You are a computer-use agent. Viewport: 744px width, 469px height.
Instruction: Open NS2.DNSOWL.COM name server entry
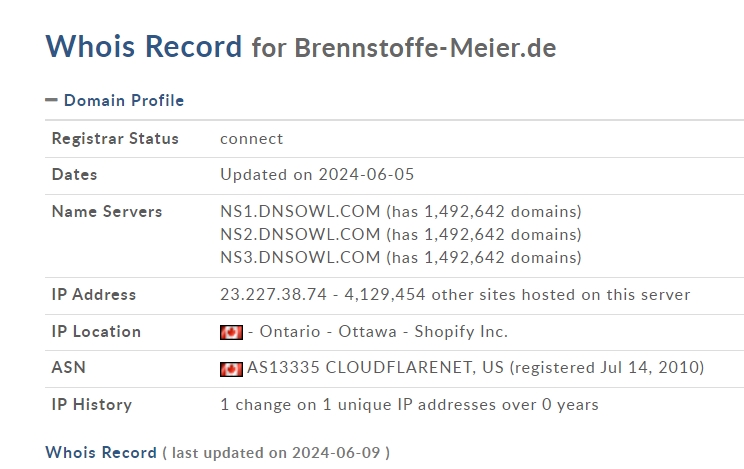(x=300, y=234)
